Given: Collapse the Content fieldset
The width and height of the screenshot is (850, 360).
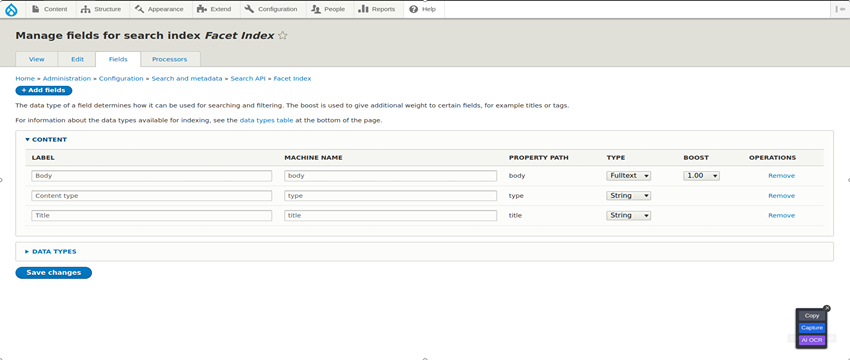Looking at the screenshot, I should pos(46,139).
